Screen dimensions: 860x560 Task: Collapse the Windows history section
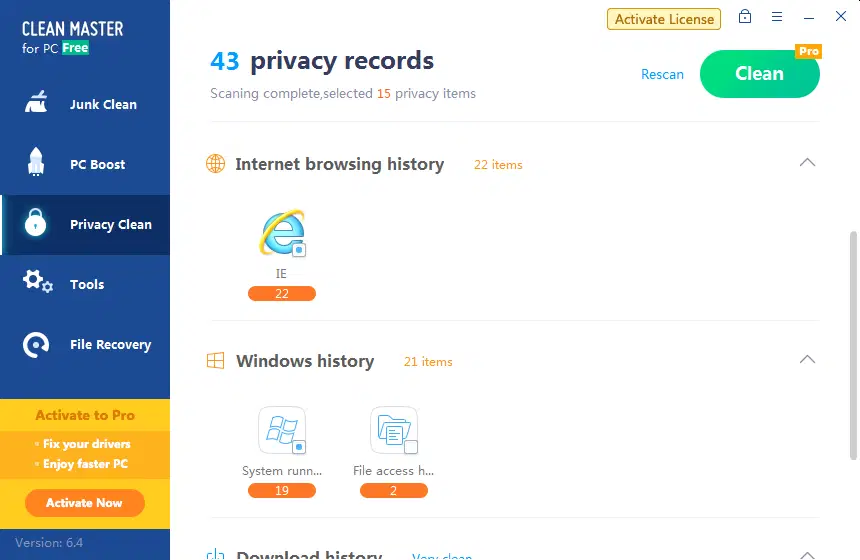[x=808, y=360]
